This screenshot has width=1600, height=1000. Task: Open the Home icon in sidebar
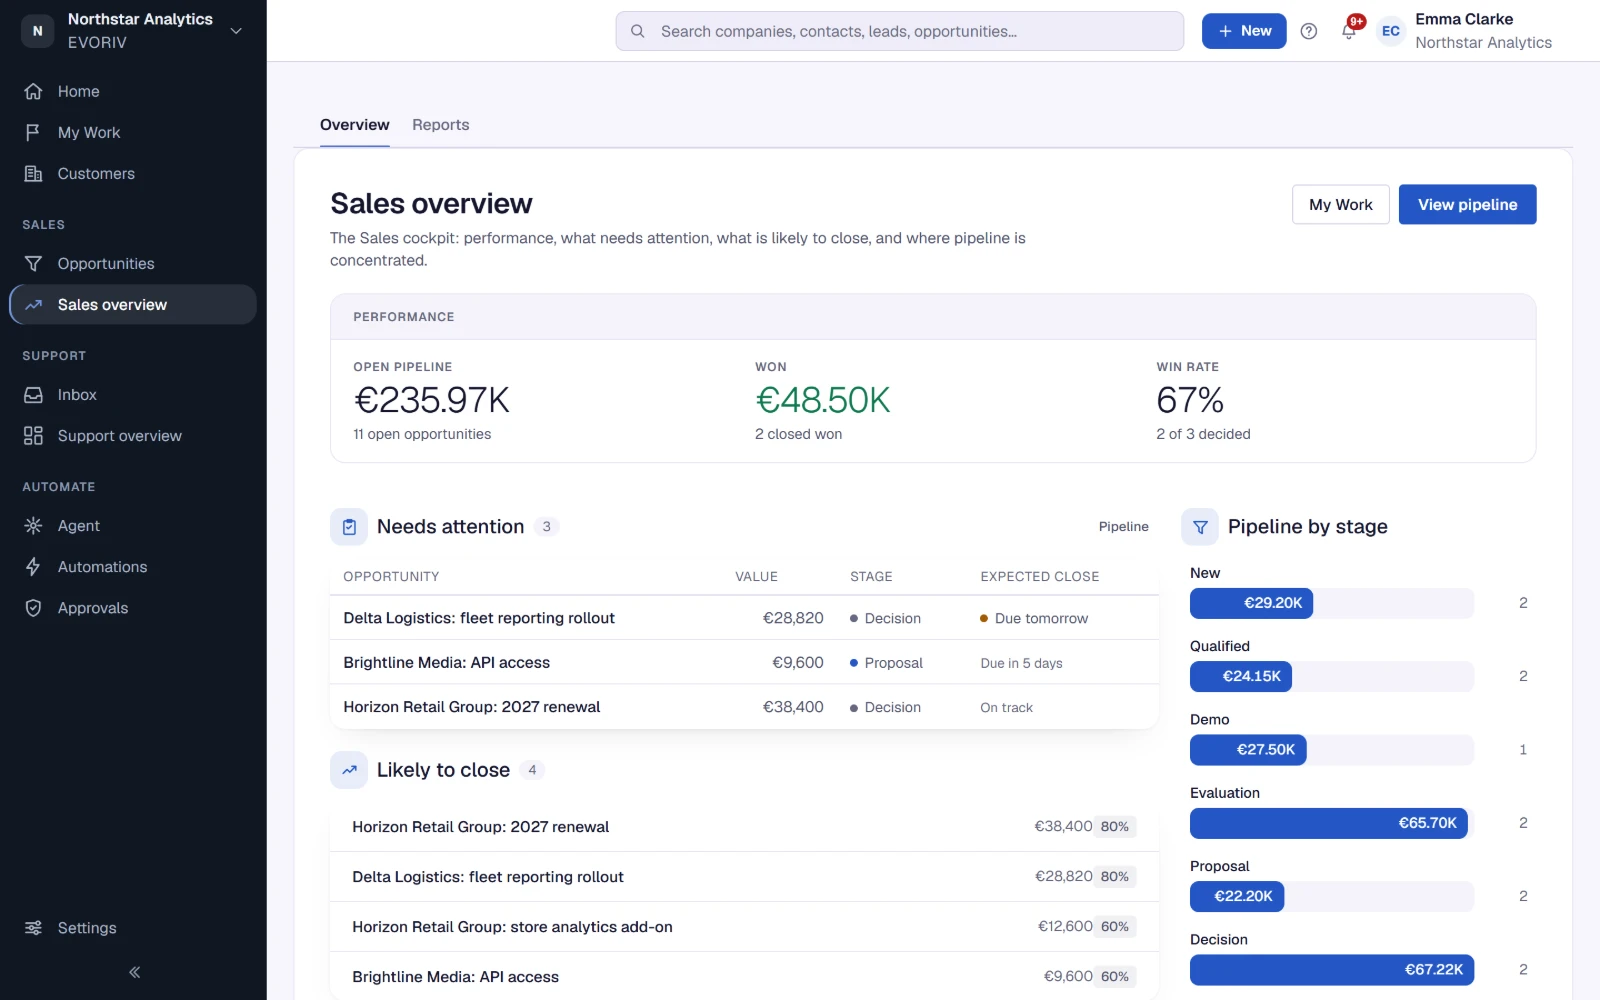33,91
